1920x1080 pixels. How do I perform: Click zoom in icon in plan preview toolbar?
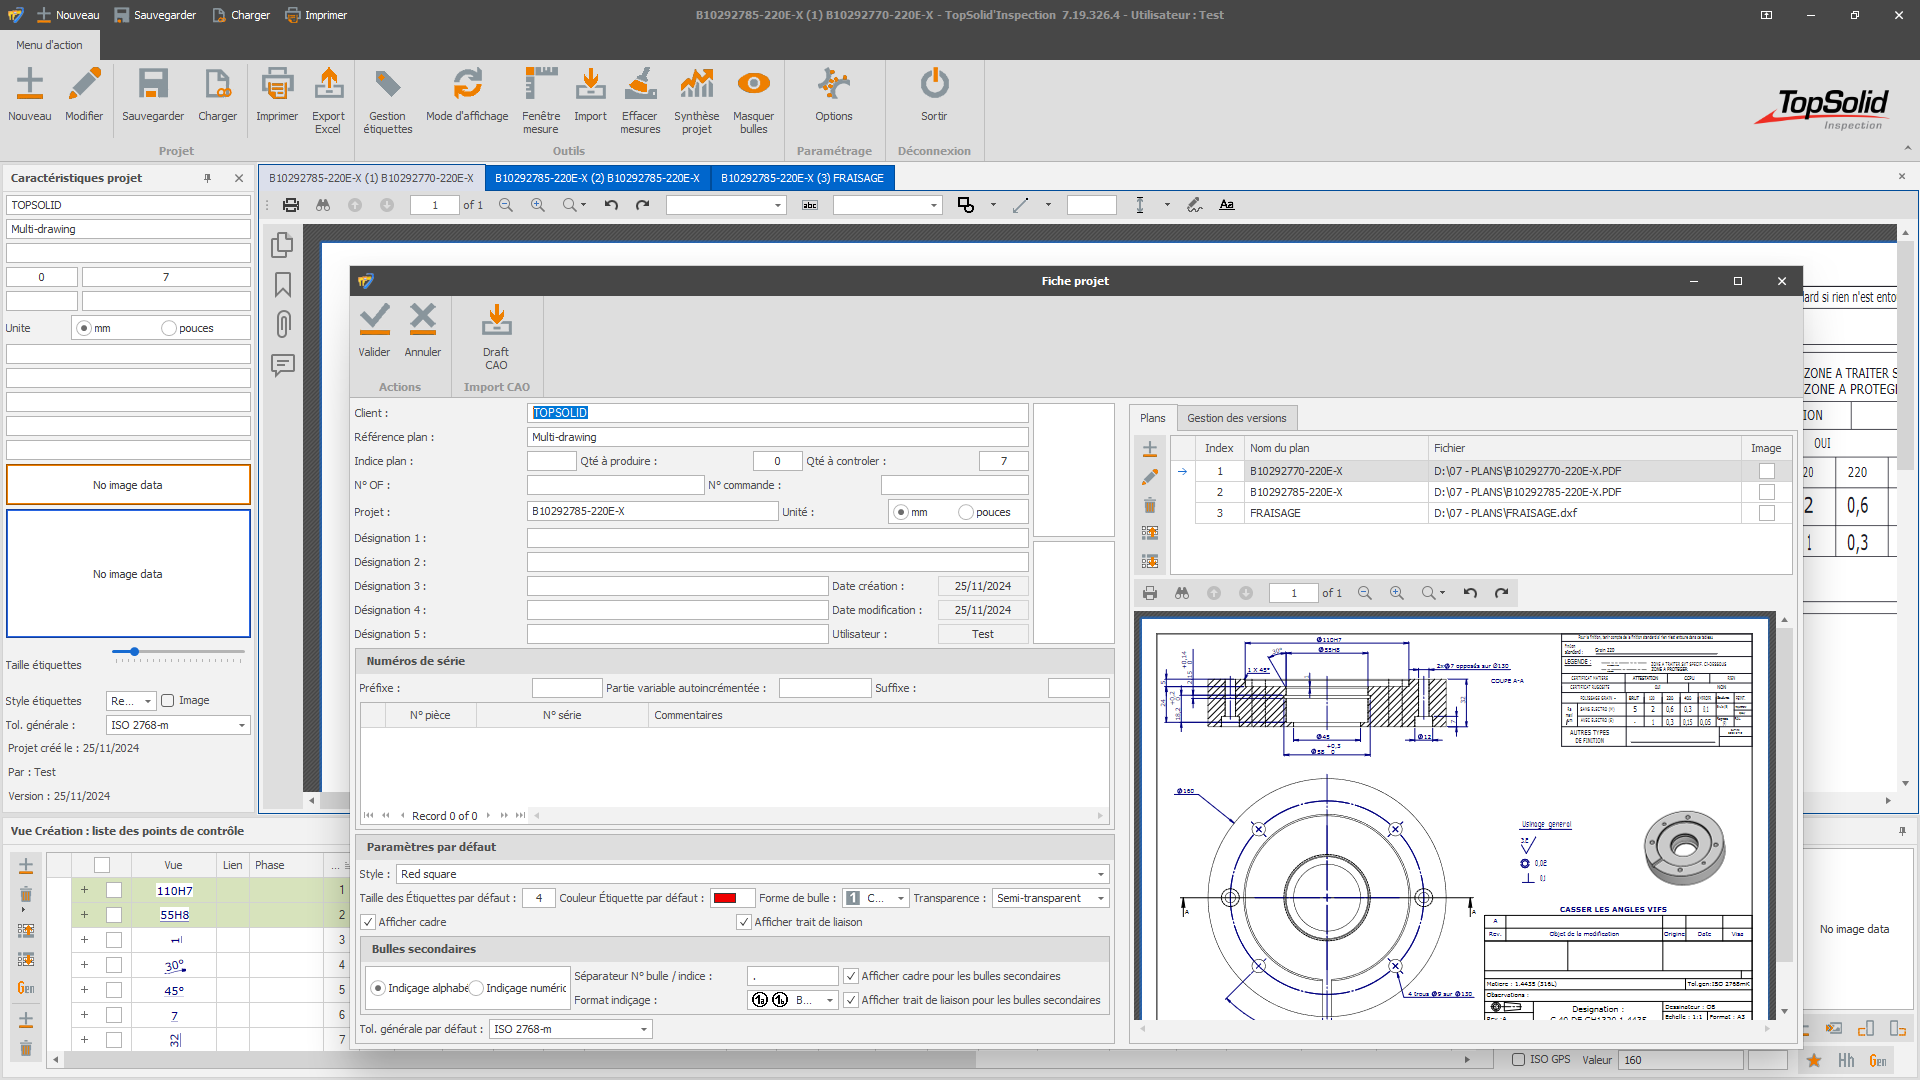point(1397,593)
